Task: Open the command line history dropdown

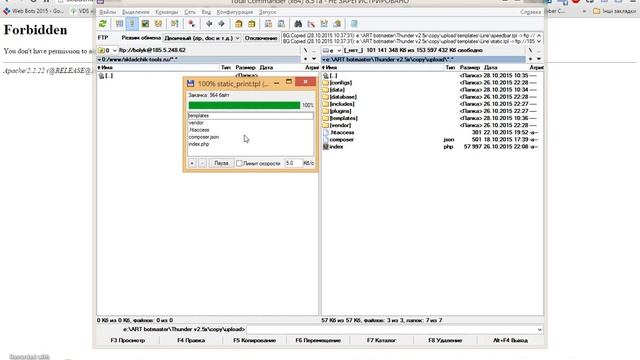Action: tap(540, 329)
